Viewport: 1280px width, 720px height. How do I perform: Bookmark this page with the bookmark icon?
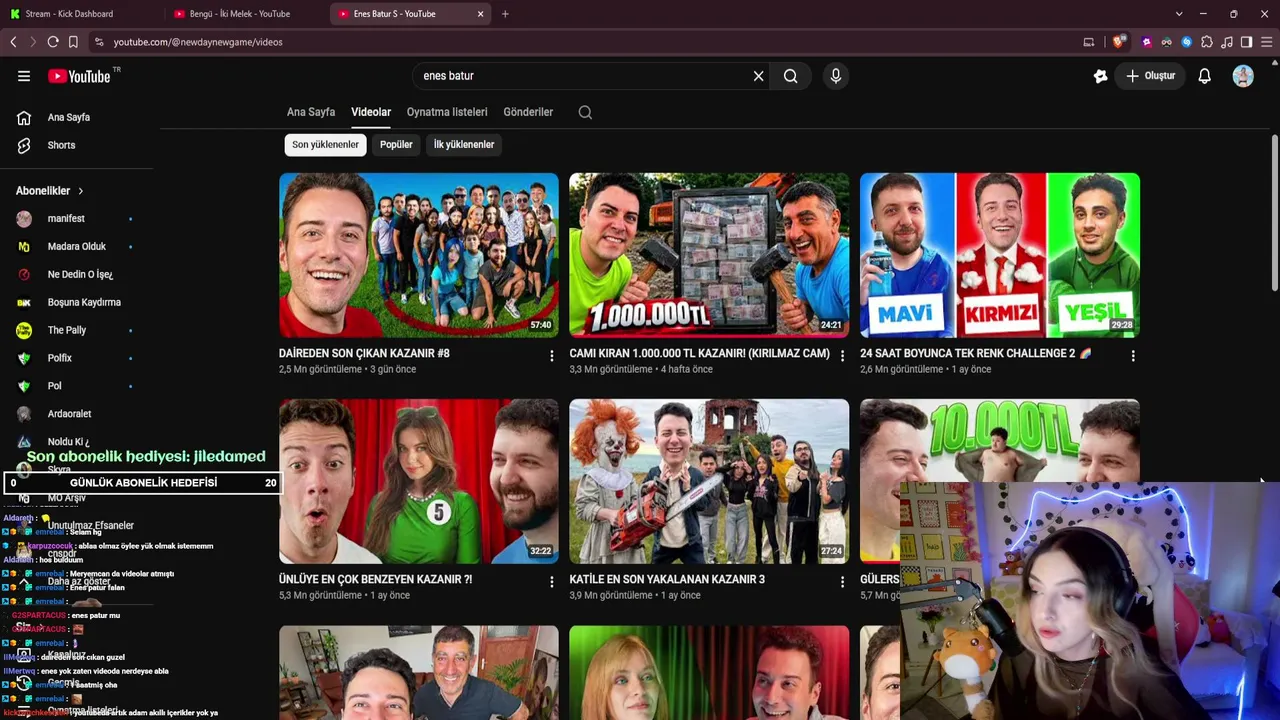click(x=73, y=42)
